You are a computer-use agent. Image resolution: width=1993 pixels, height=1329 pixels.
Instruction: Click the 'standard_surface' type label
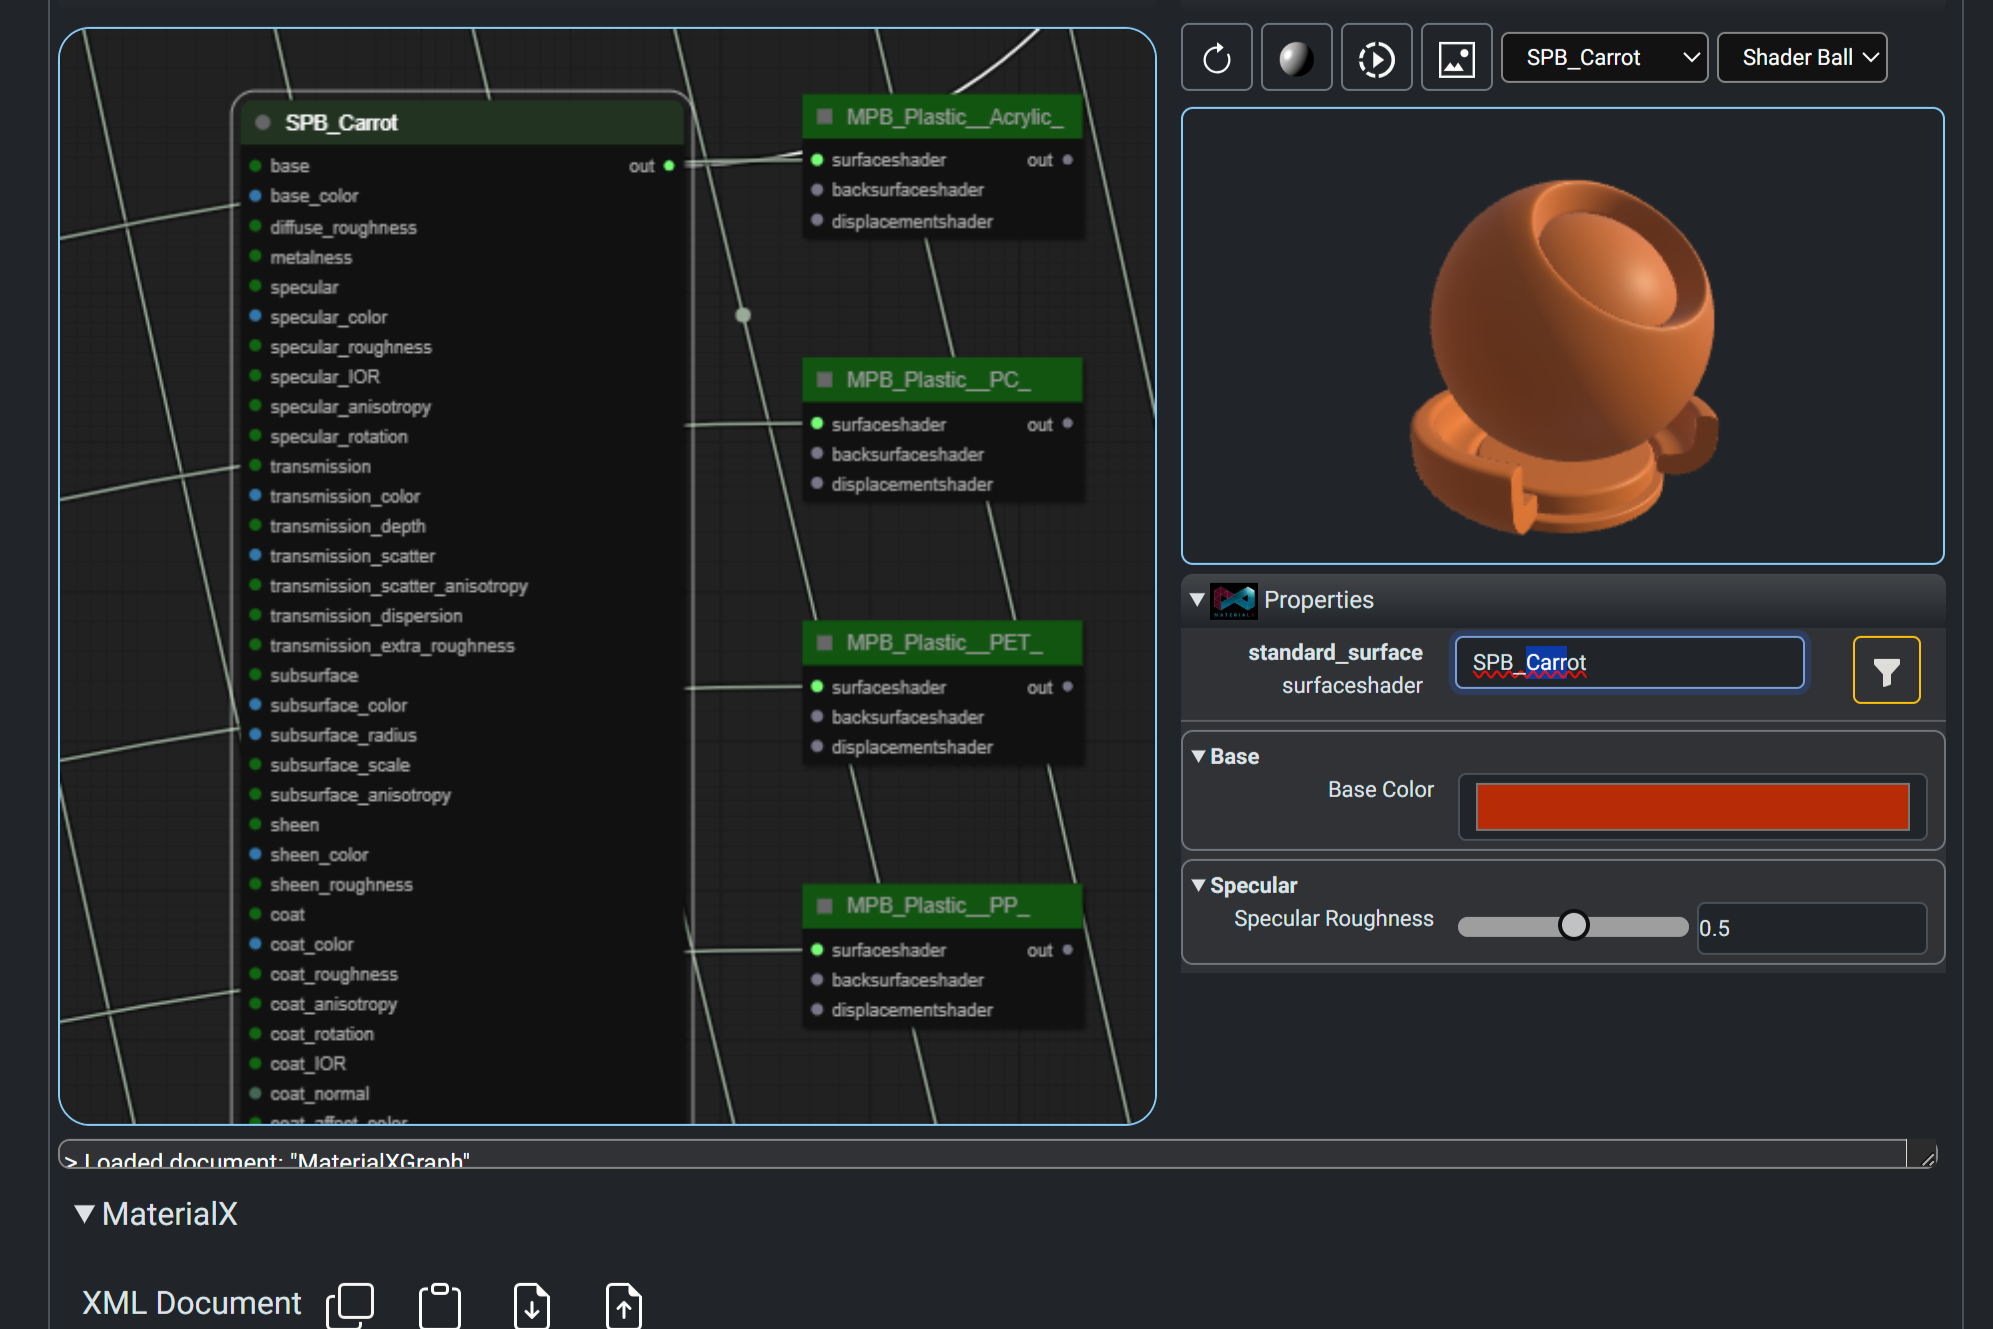[x=1335, y=653]
